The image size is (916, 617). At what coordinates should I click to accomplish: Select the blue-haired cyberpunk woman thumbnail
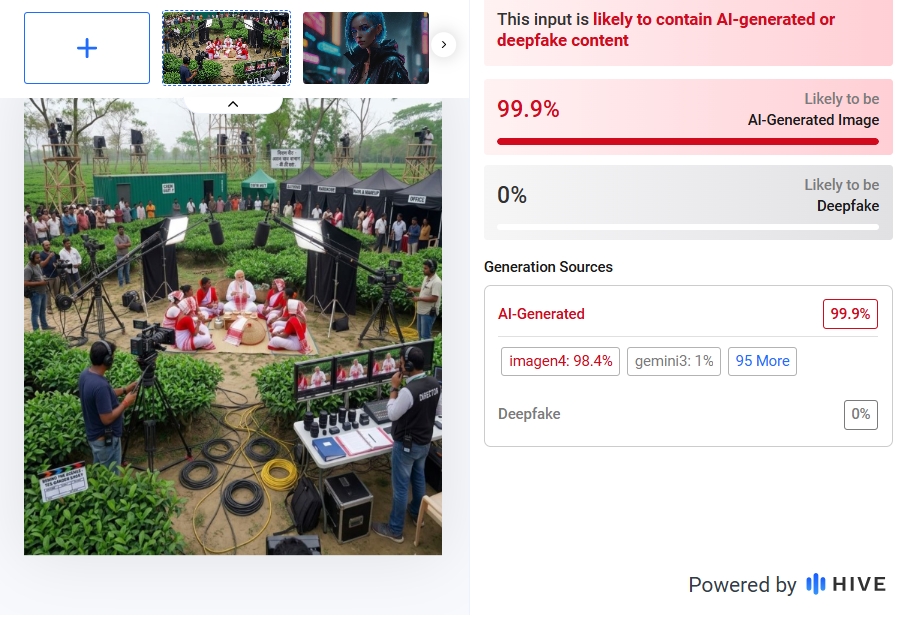click(x=366, y=48)
